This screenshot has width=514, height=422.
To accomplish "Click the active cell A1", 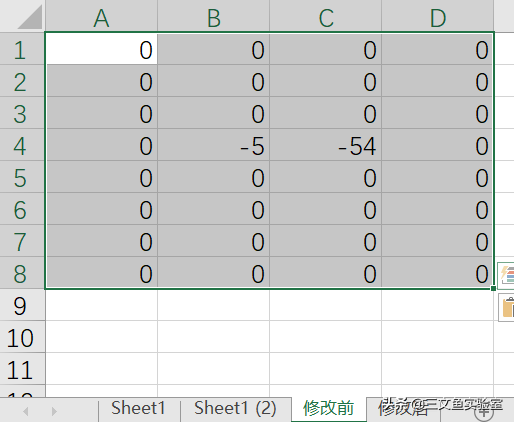I will (101, 49).
